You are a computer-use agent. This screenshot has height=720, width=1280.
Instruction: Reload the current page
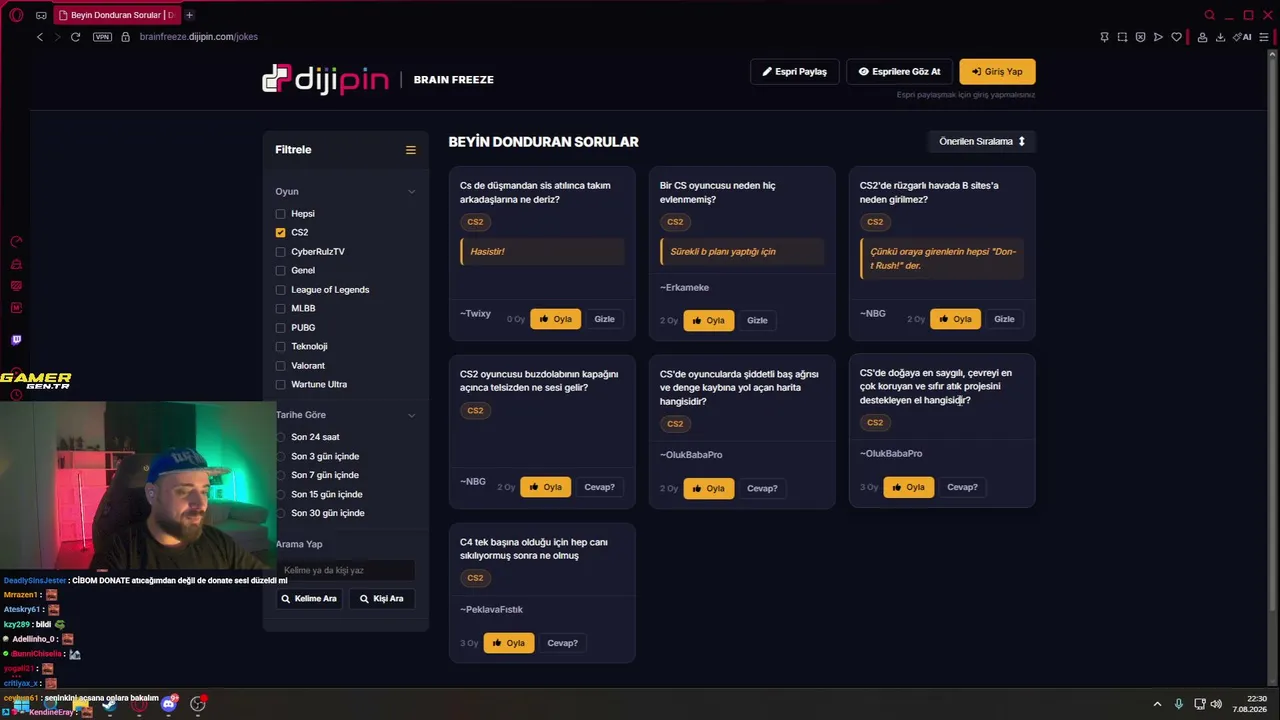(75, 37)
